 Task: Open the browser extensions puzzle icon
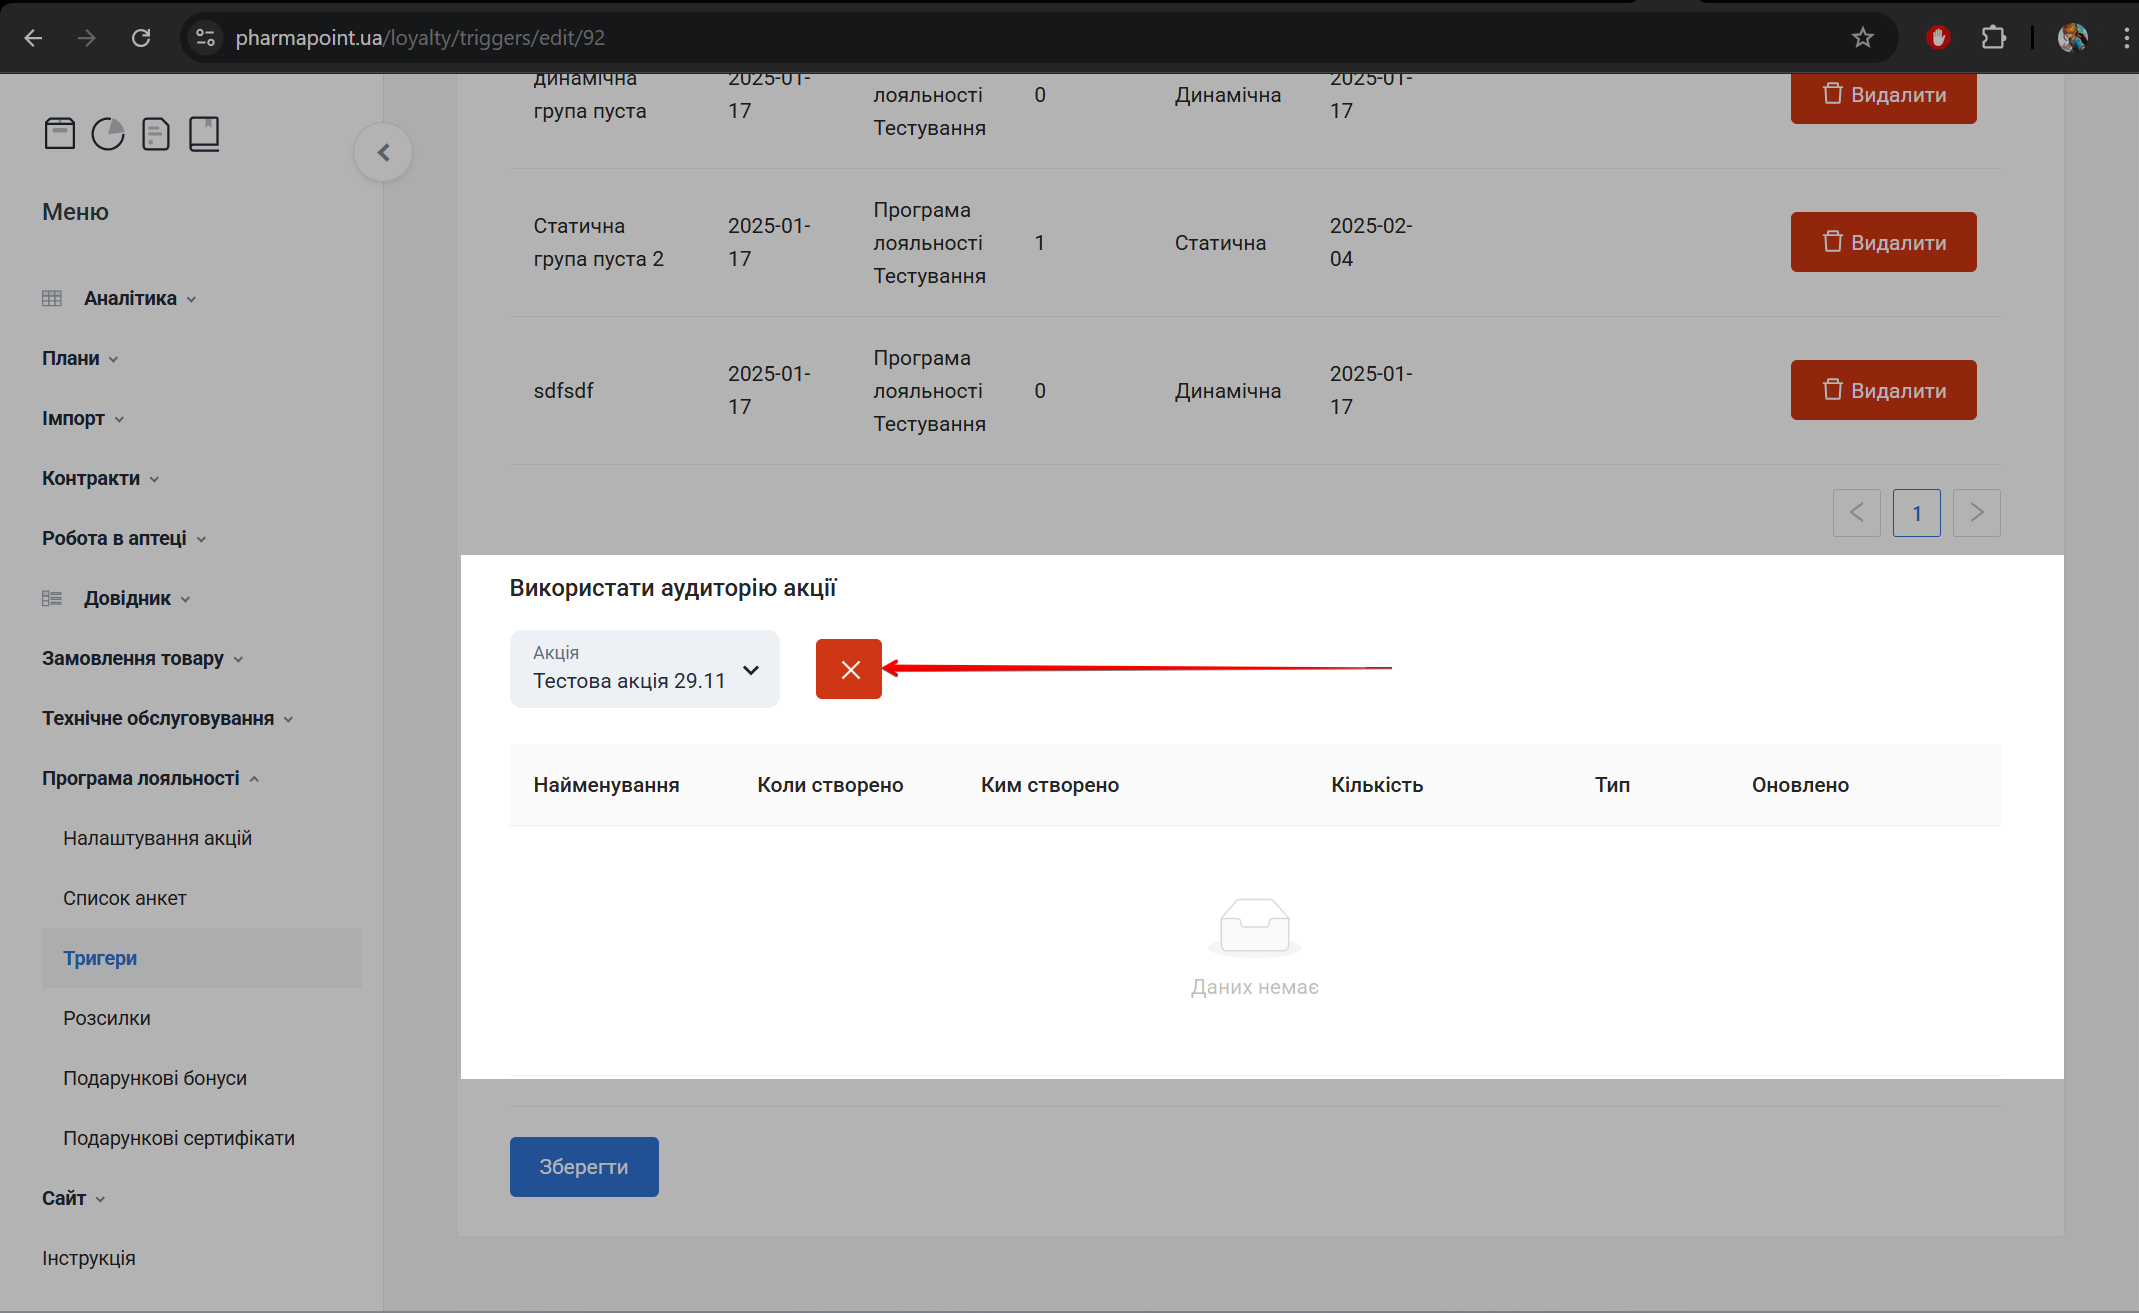pos(1993,37)
